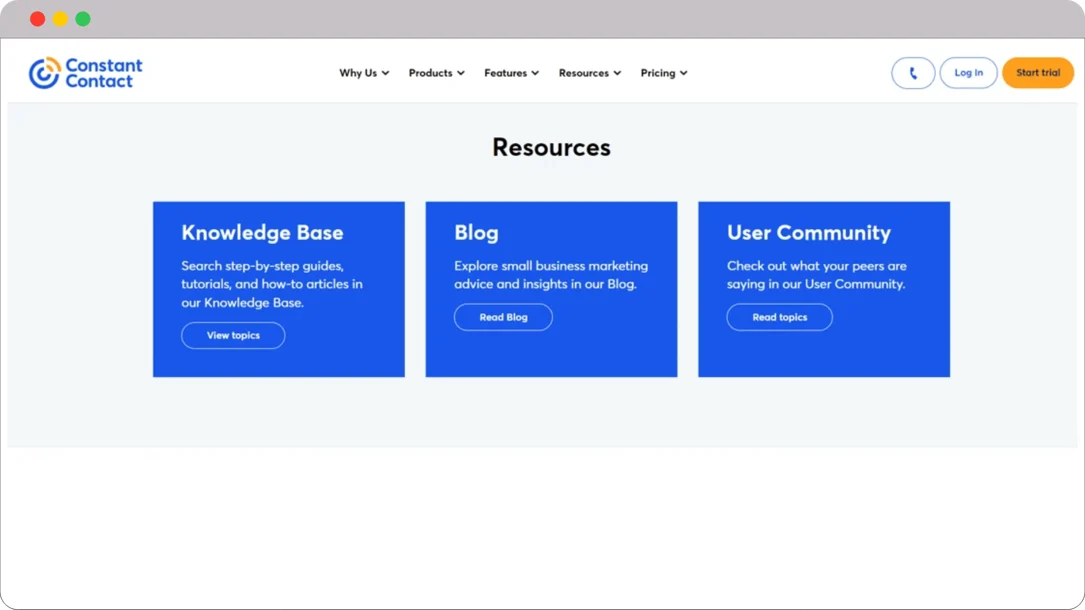The width and height of the screenshot is (1085, 610).
Task: Click the Blog card title
Action: (476, 233)
